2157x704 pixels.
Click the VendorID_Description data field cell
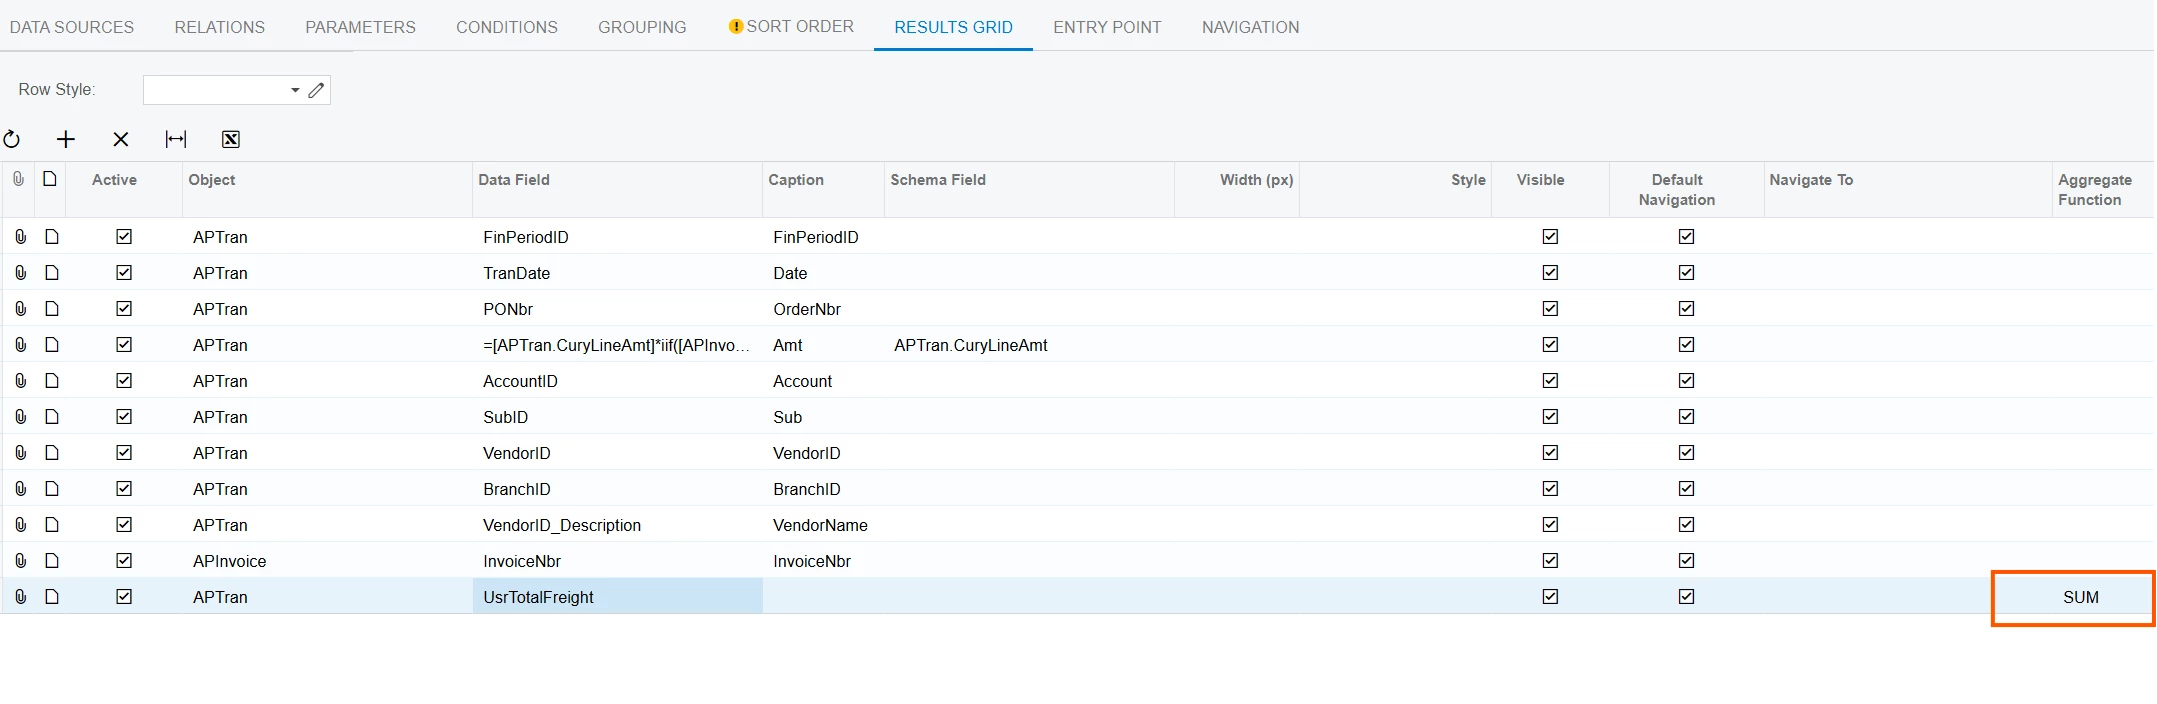[x=618, y=525]
